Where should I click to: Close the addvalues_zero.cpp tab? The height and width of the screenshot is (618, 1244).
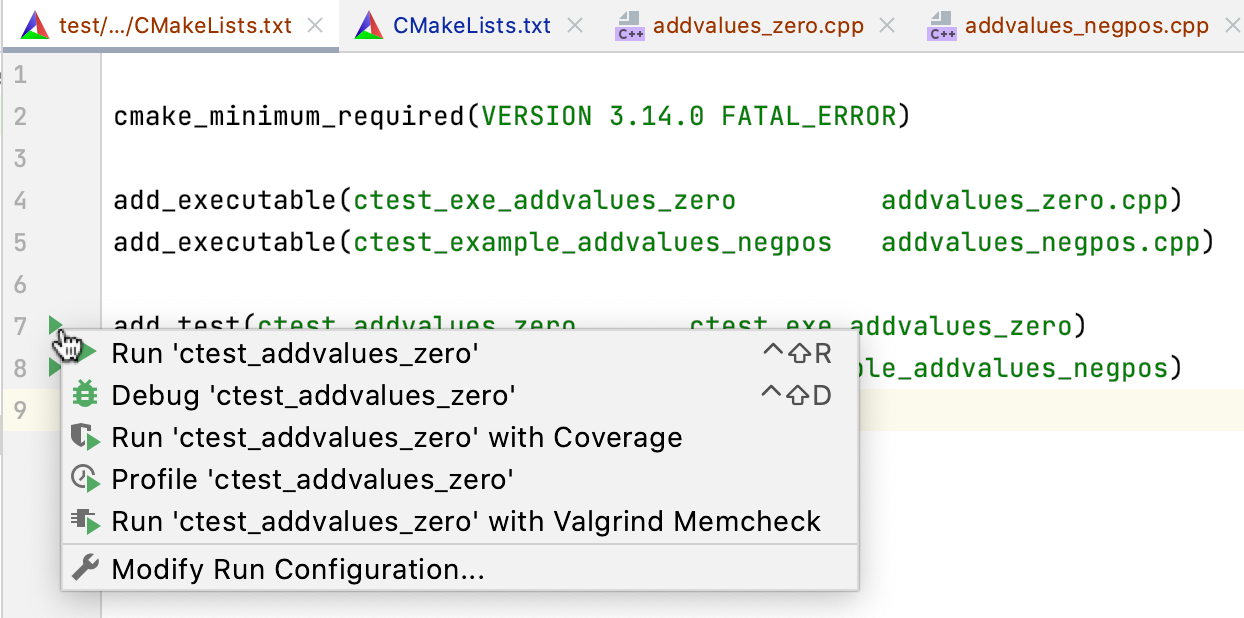(x=886, y=27)
